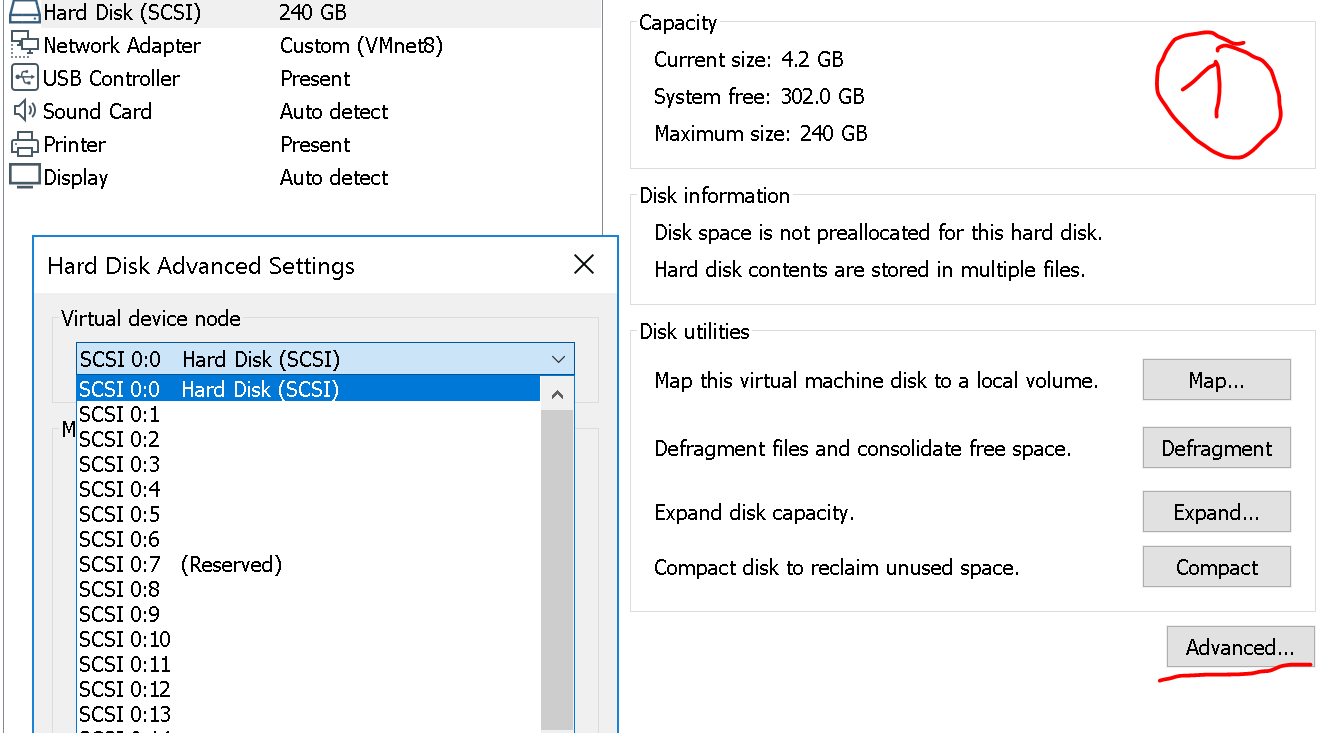Select the USB Controller icon

click(x=25, y=78)
